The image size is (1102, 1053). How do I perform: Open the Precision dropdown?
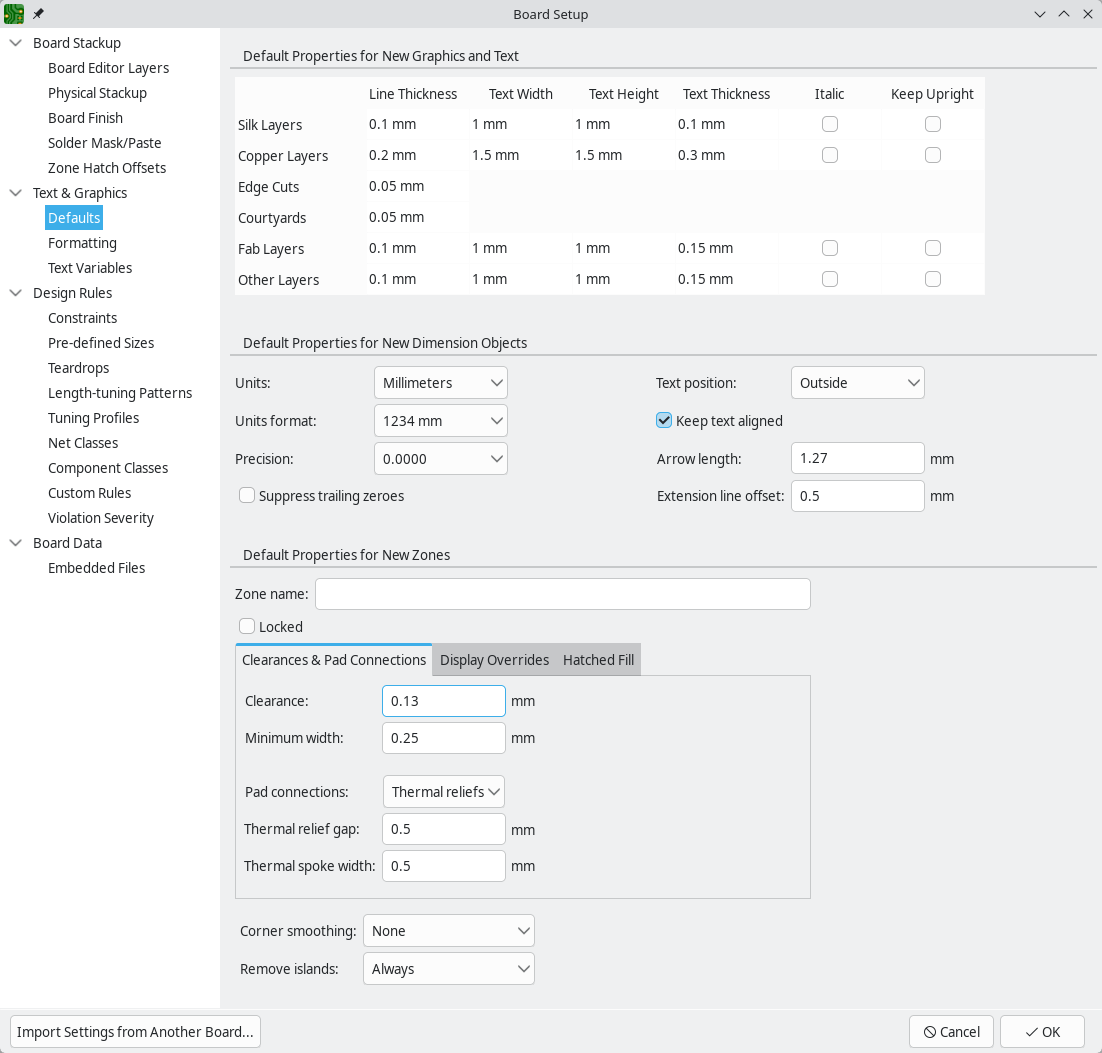(440, 458)
